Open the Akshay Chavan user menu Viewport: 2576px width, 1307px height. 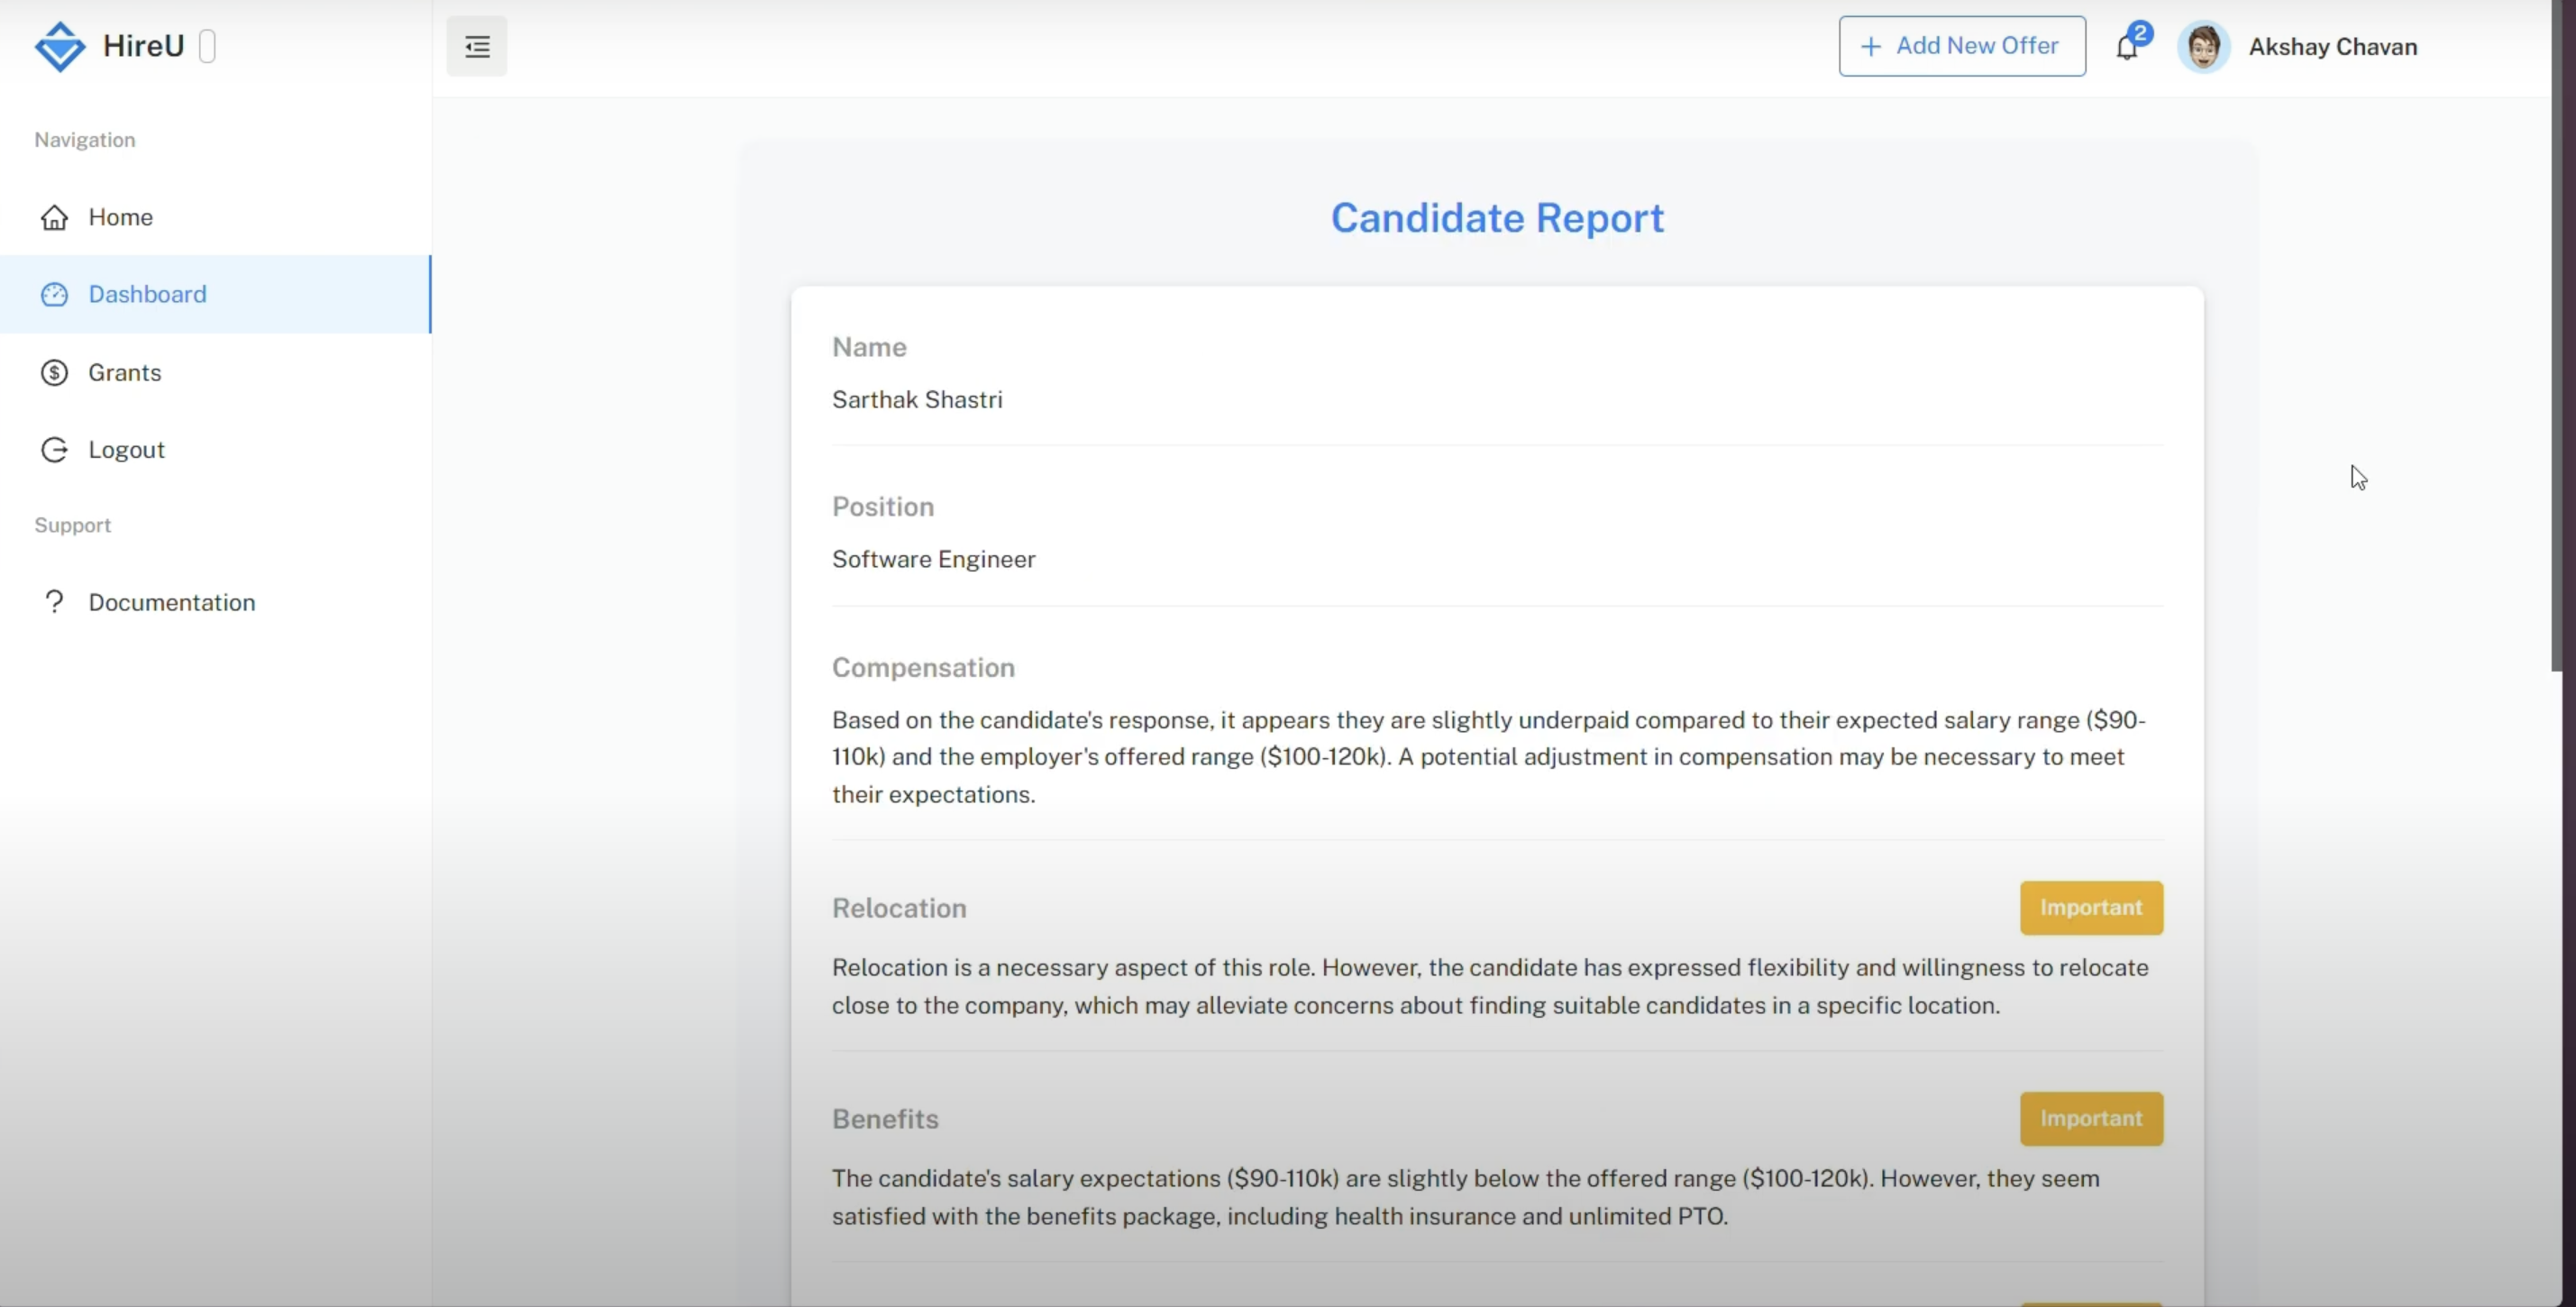click(x=2332, y=46)
